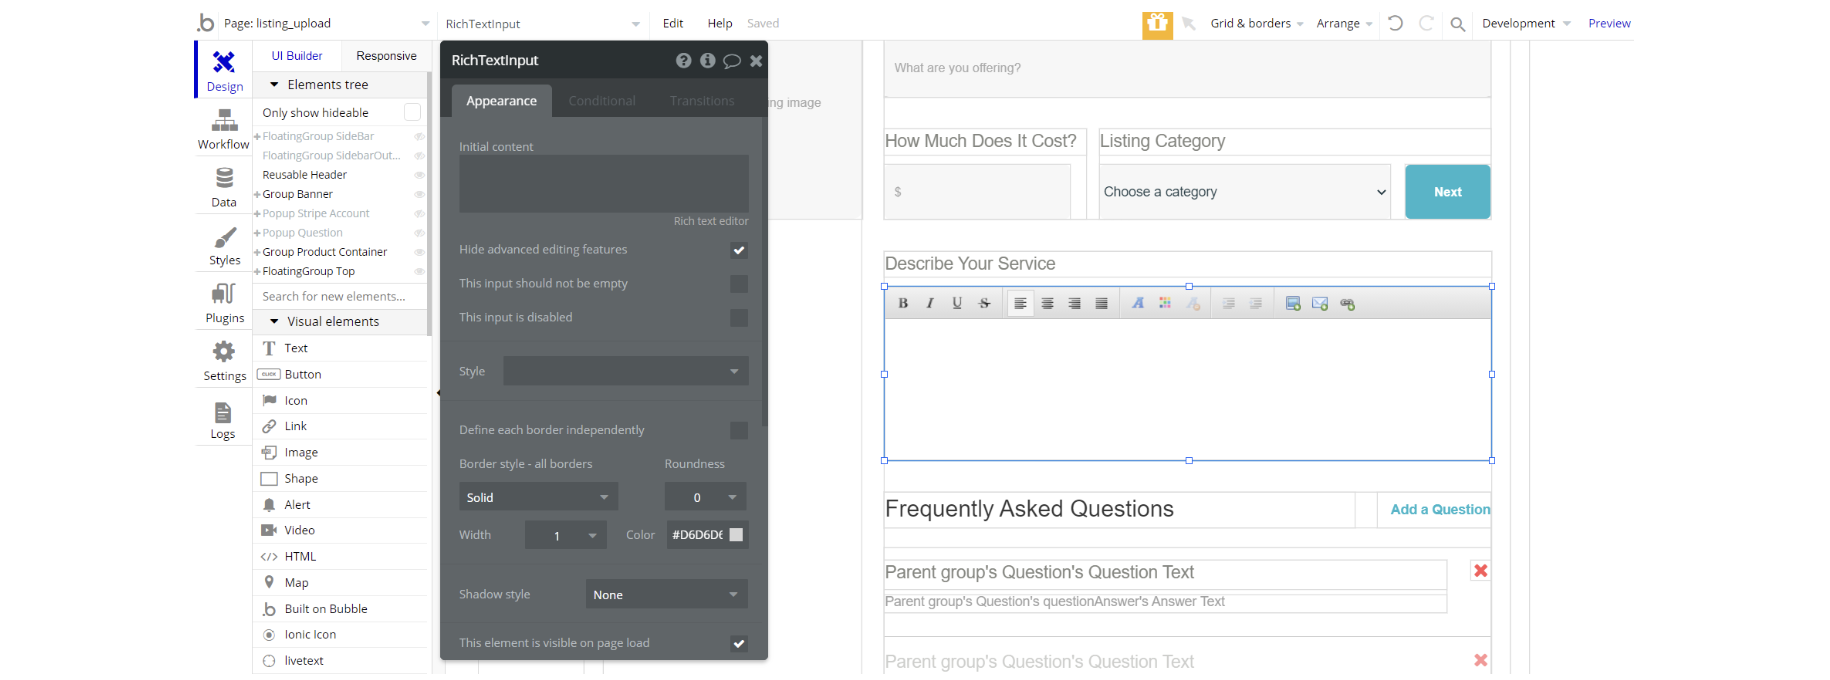Open the Data section icon
The width and height of the screenshot is (1830, 680).
pos(224,187)
